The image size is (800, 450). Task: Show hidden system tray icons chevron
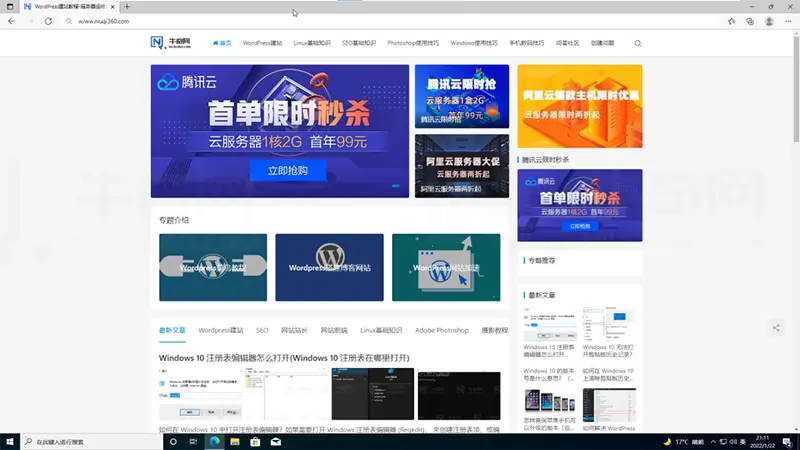[x=713, y=442]
